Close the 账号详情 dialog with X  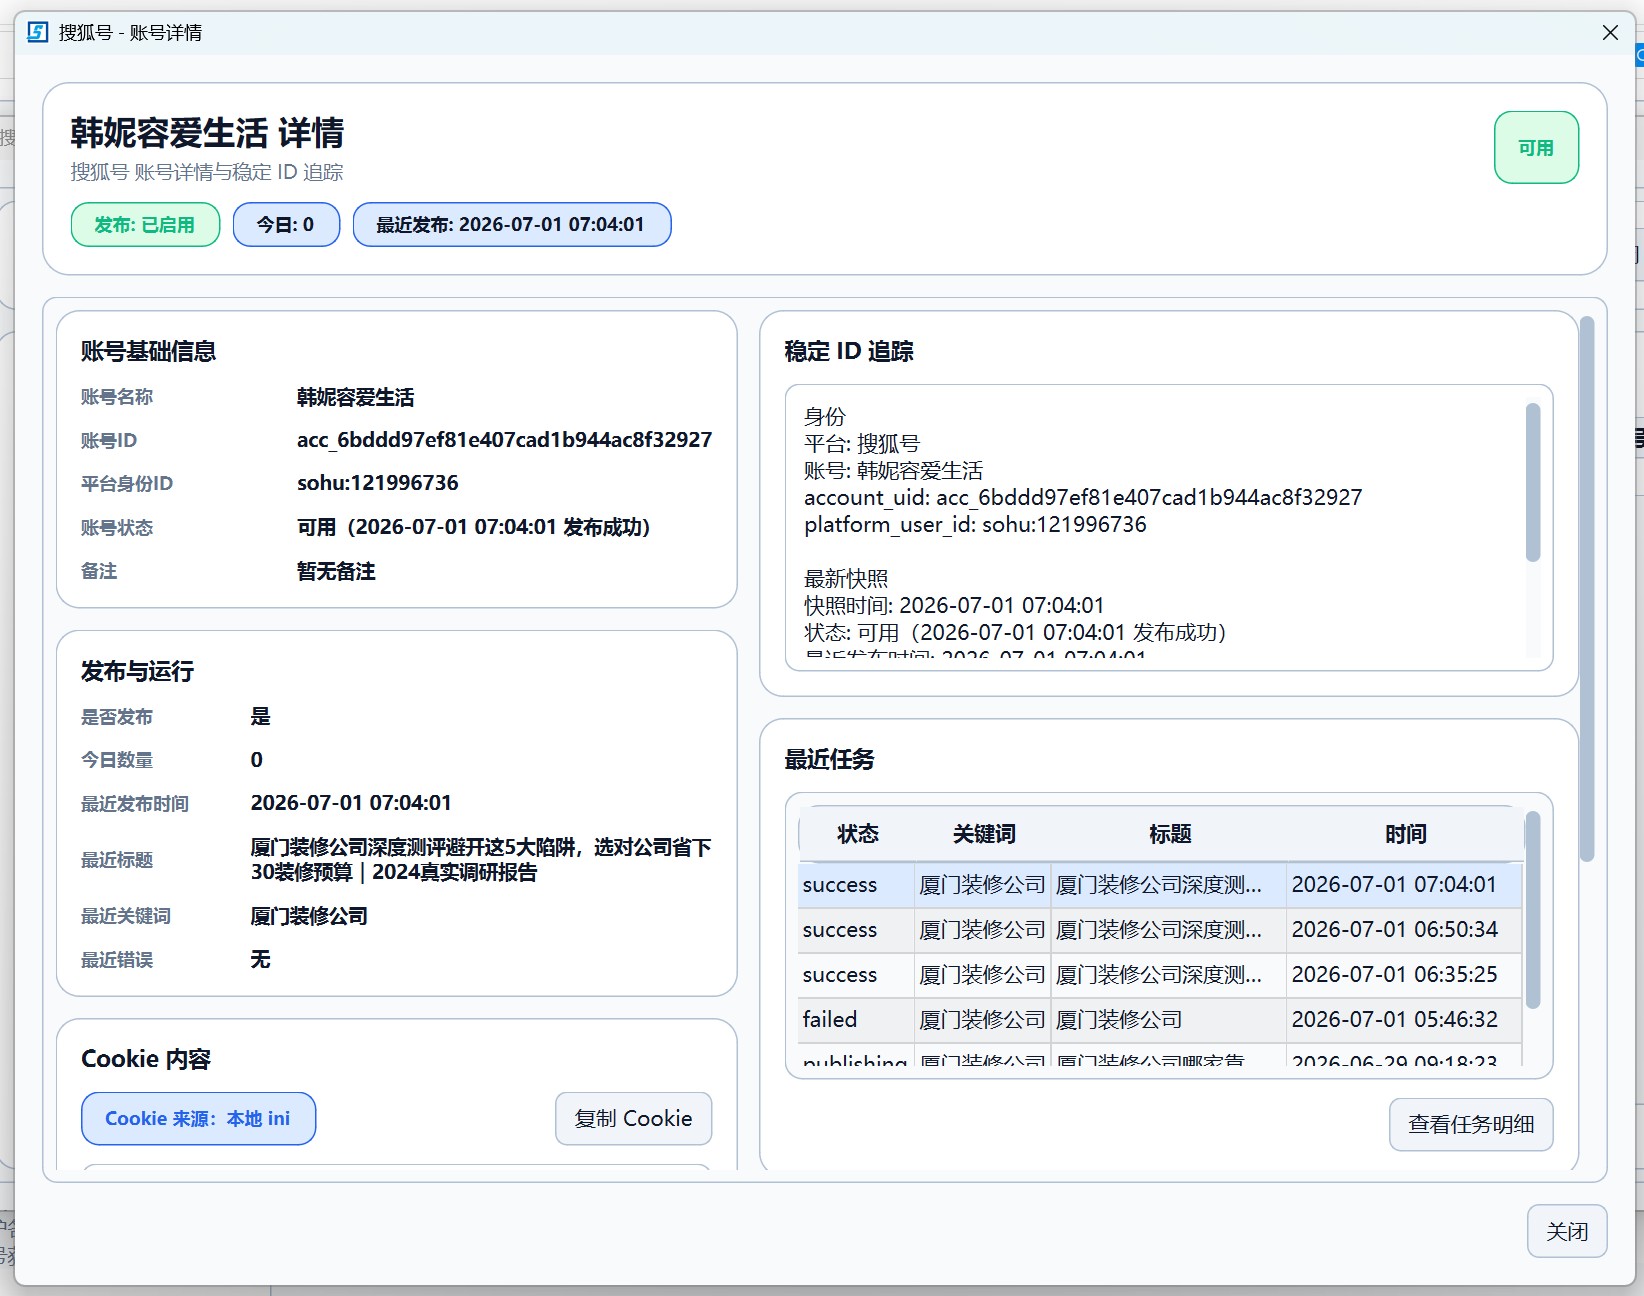pos(1610,32)
